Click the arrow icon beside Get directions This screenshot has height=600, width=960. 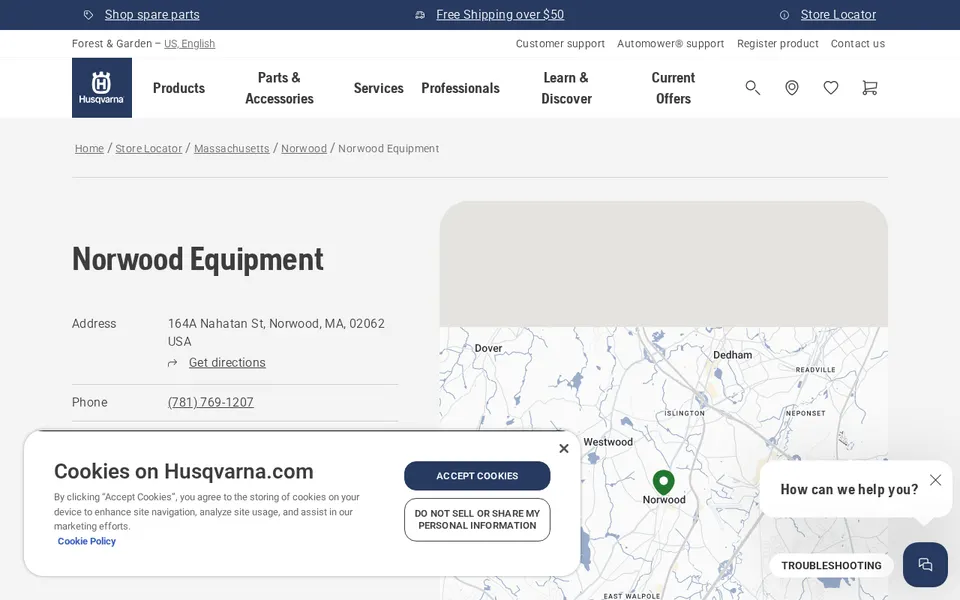pyautogui.click(x=173, y=363)
